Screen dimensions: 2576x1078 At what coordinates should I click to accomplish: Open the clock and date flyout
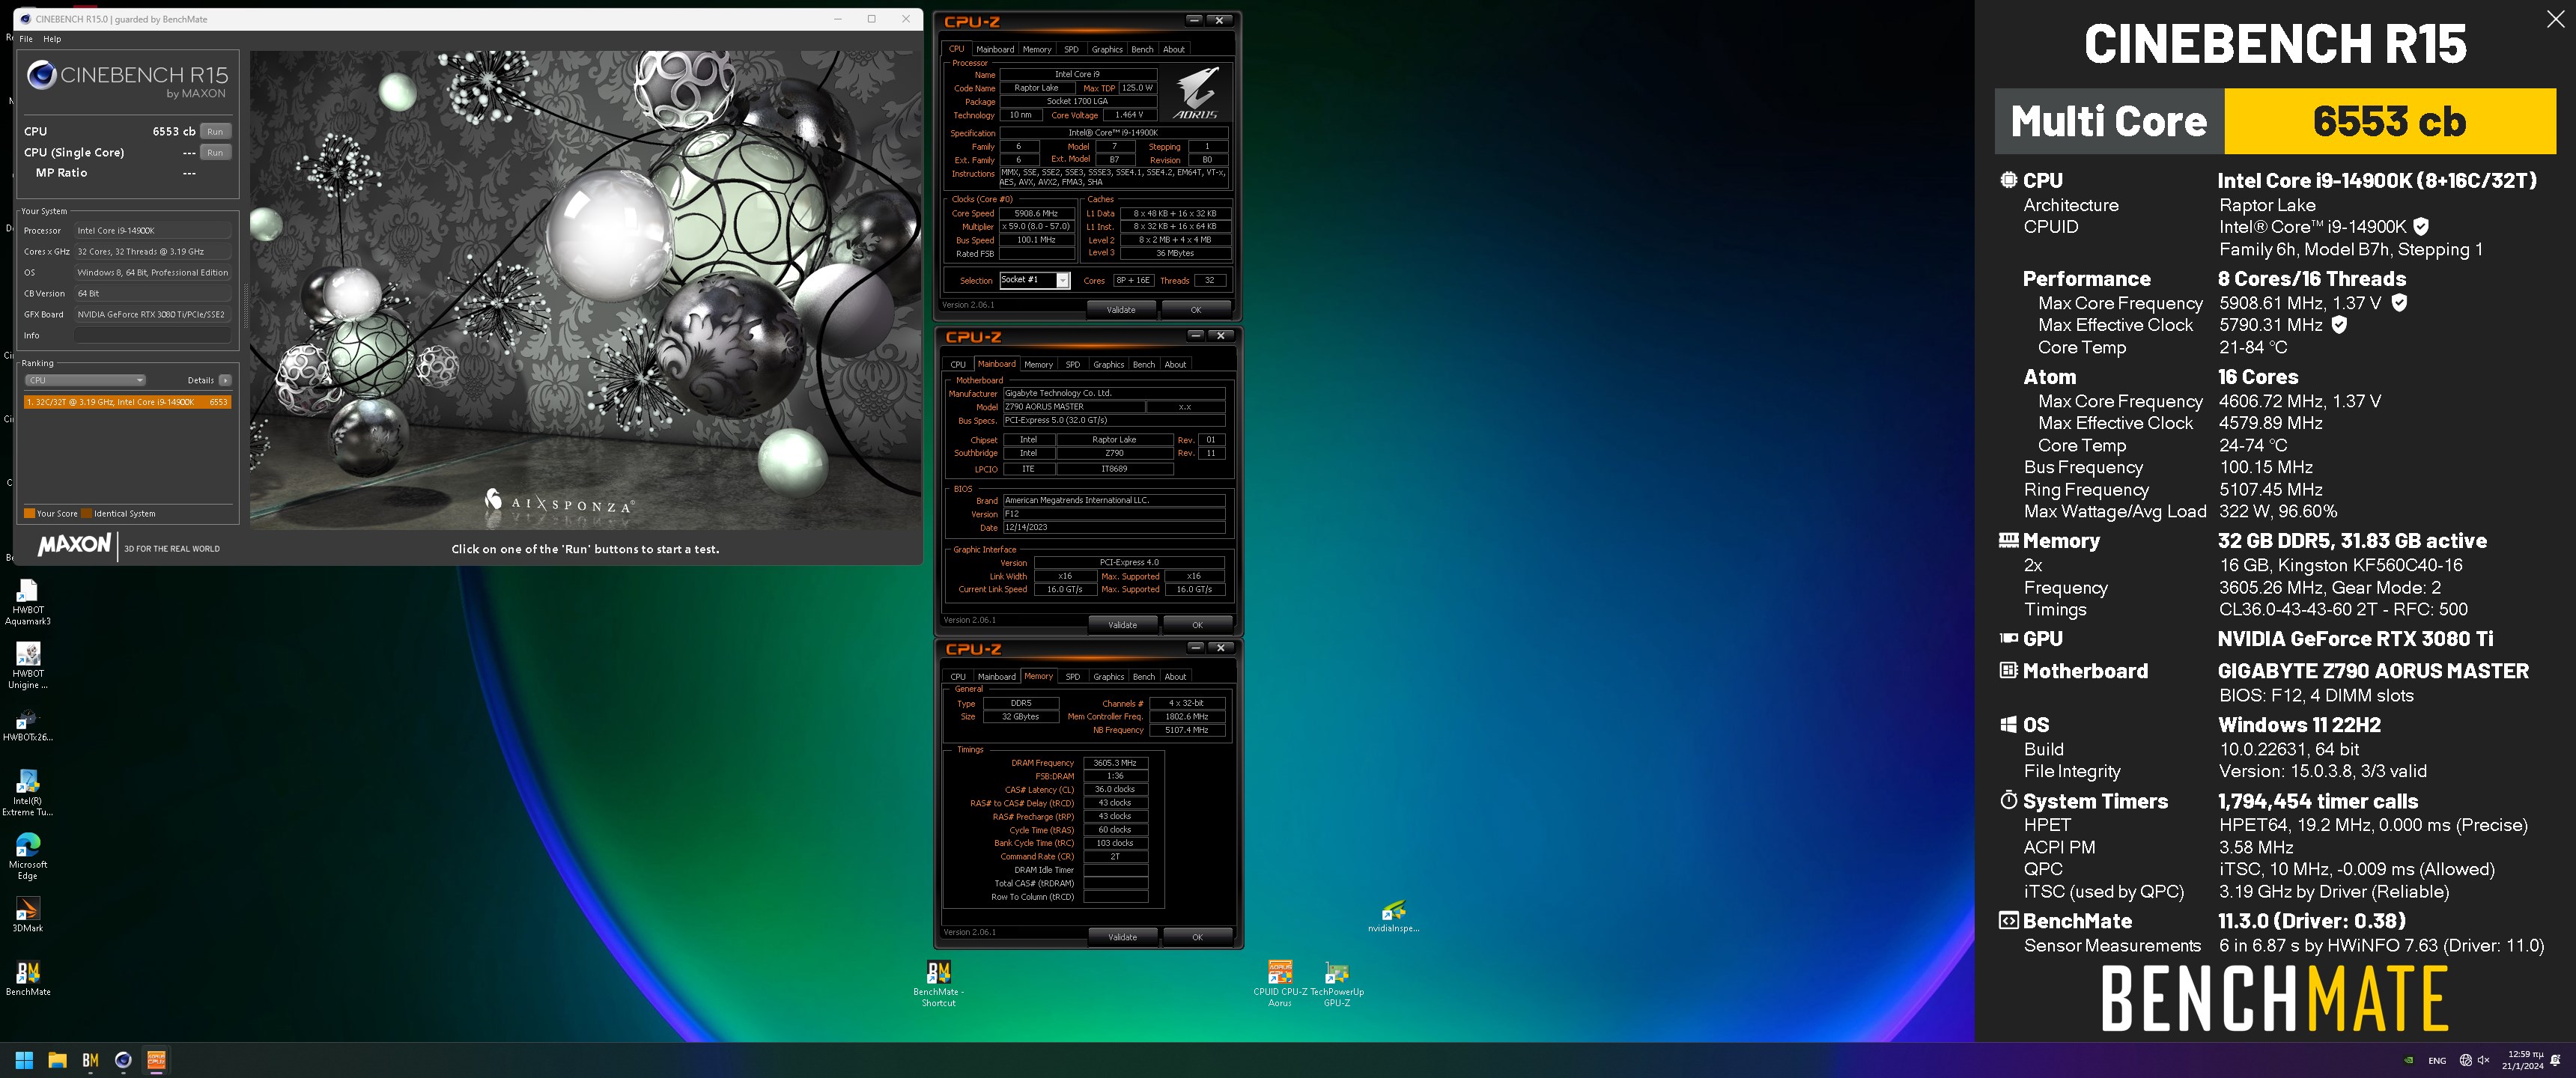2523,1060
